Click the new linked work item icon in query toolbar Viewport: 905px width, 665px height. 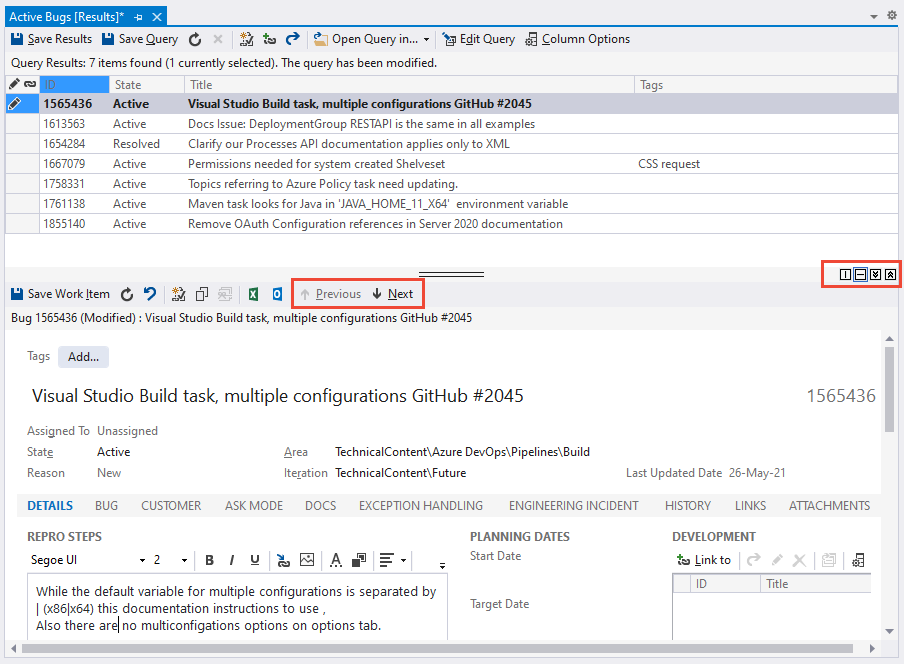pos(246,39)
